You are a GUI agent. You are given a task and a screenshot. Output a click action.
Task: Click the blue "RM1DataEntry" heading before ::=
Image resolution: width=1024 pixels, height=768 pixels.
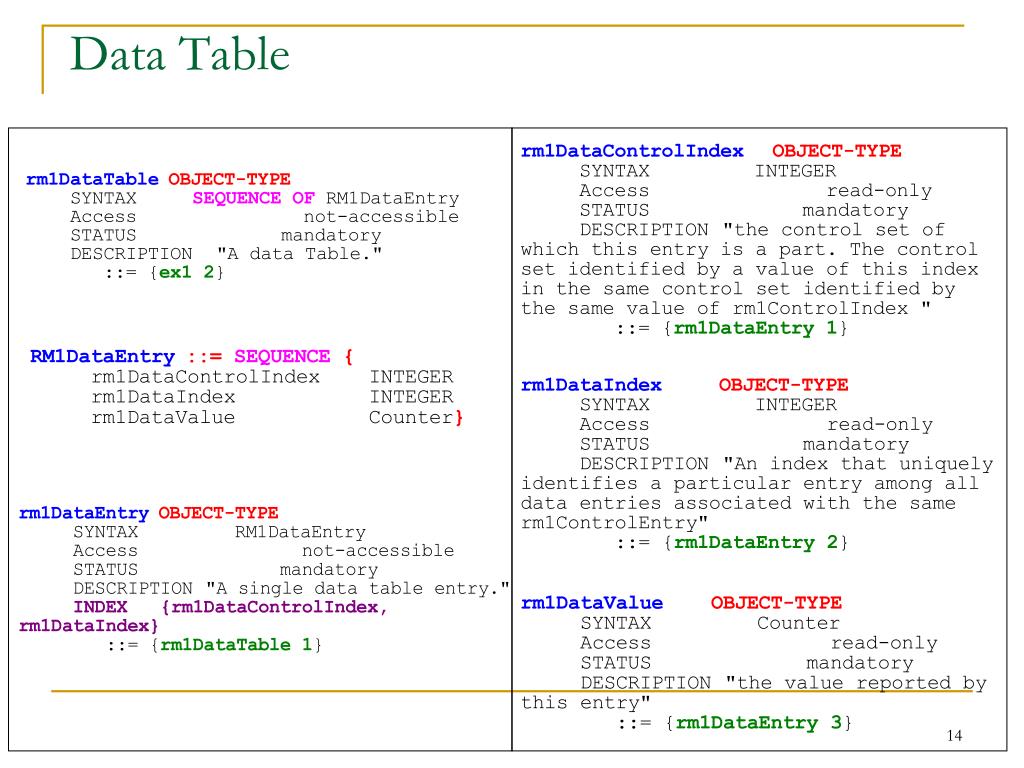pos(103,357)
